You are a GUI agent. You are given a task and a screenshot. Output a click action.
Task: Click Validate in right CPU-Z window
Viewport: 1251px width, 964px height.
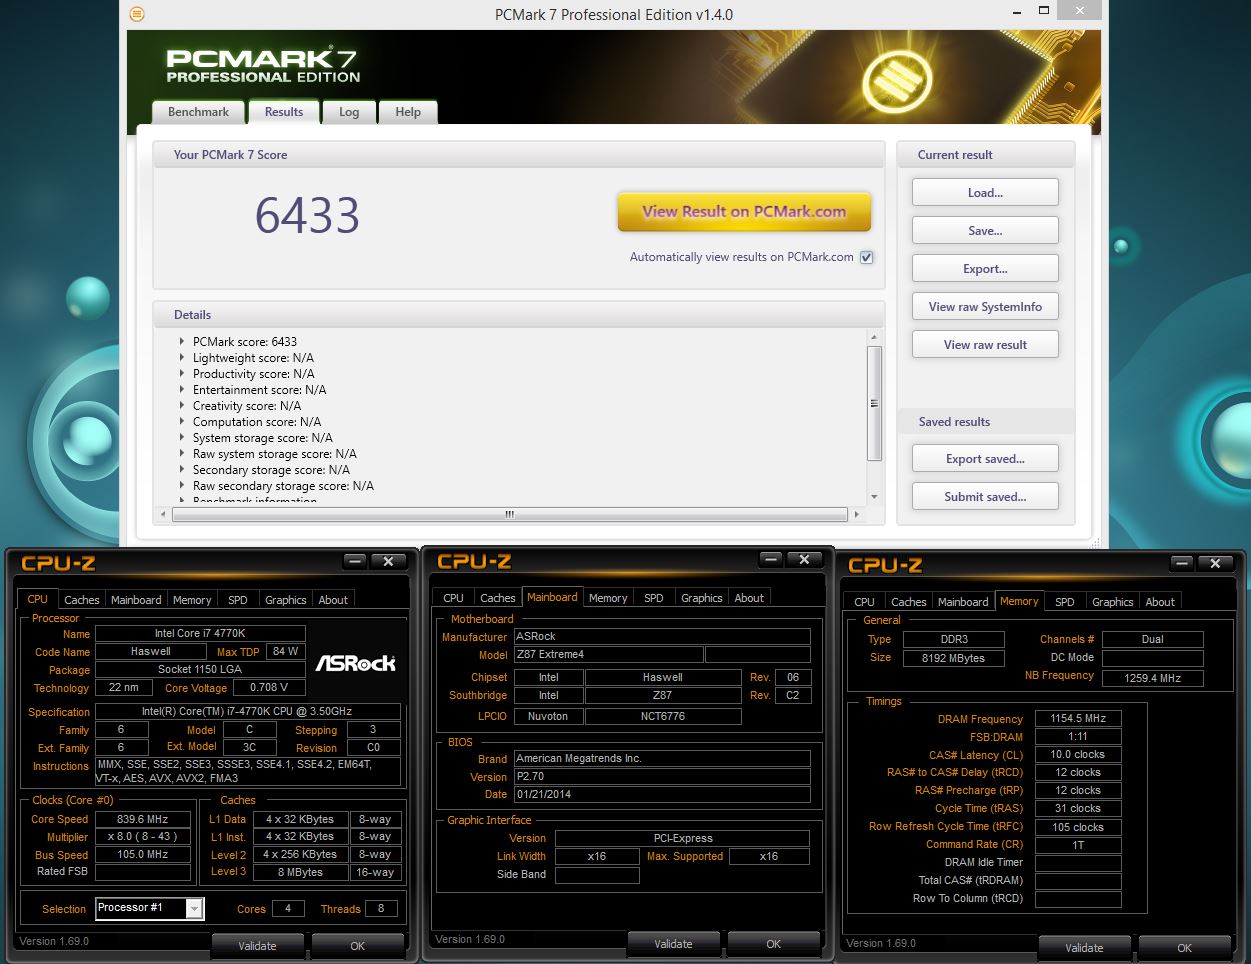tap(1084, 948)
